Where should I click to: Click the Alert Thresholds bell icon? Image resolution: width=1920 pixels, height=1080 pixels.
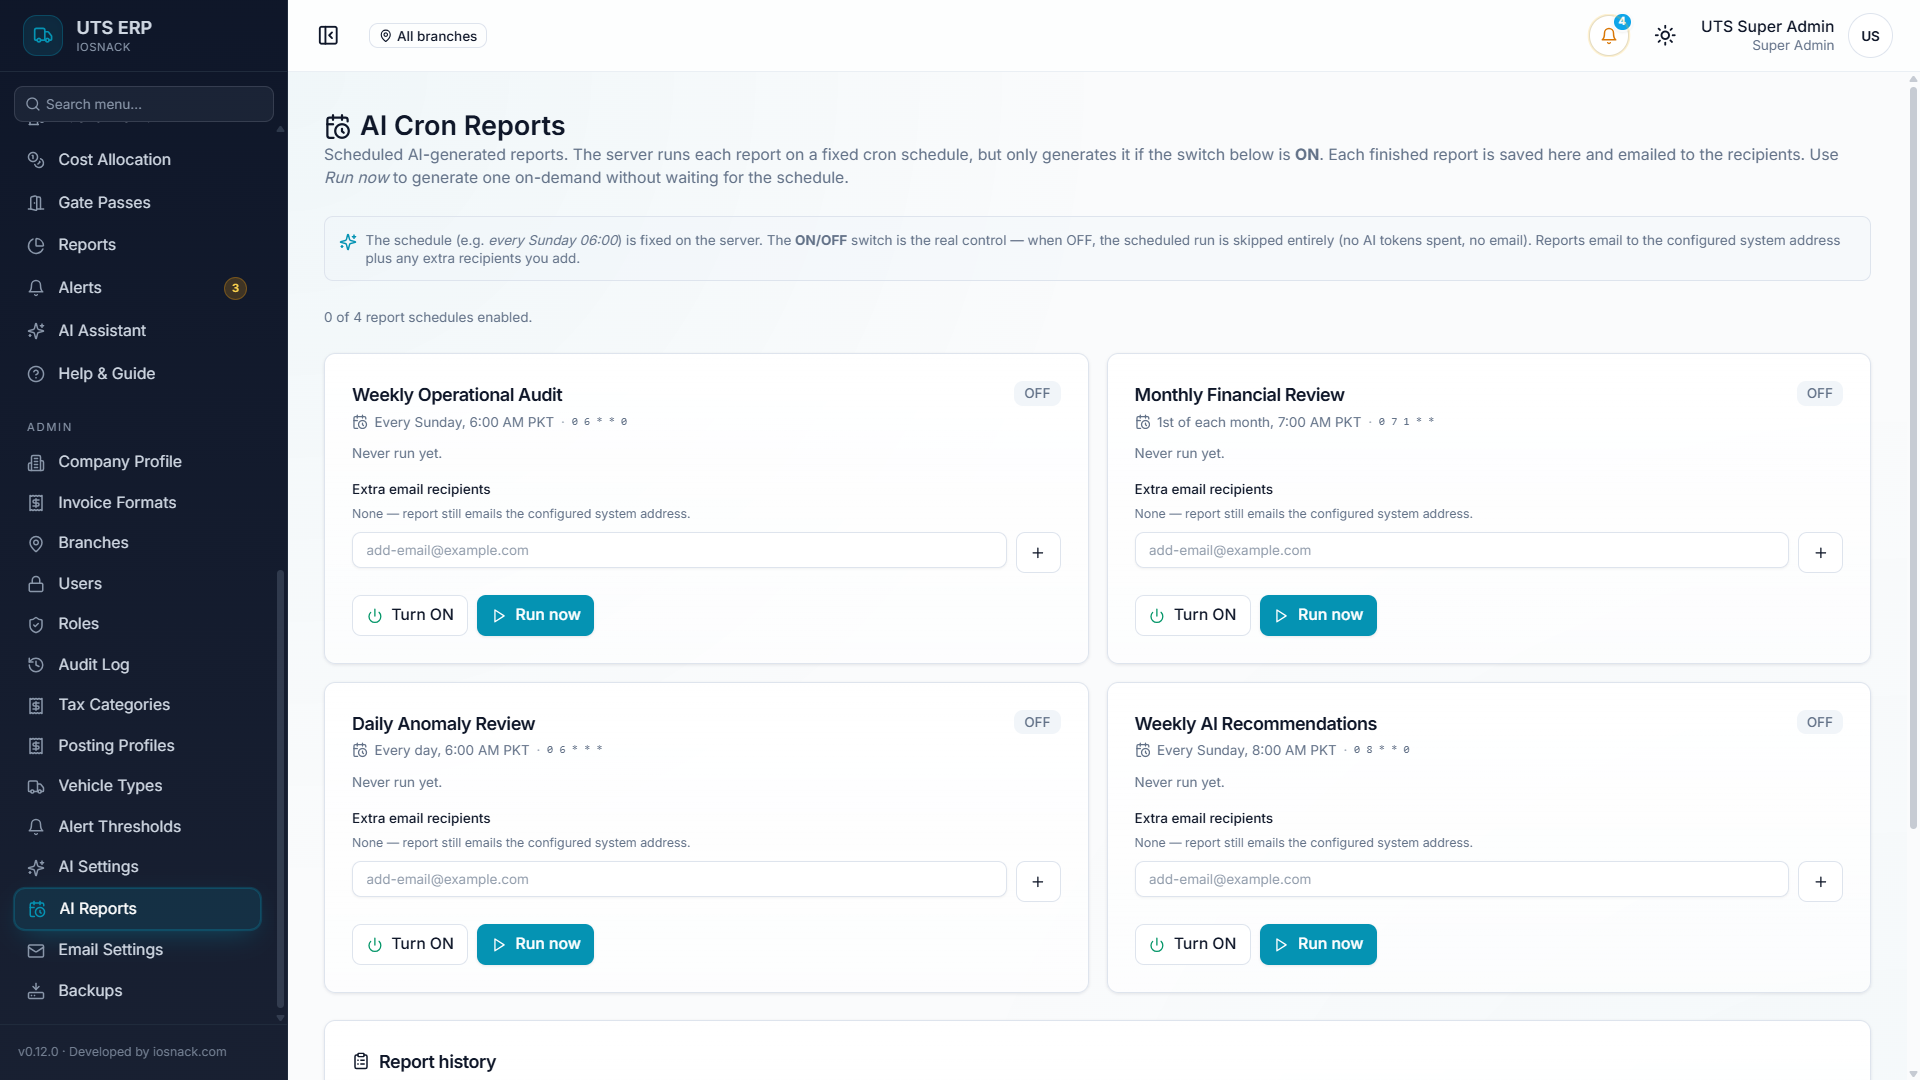pyautogui.click(x=36, y=827)
